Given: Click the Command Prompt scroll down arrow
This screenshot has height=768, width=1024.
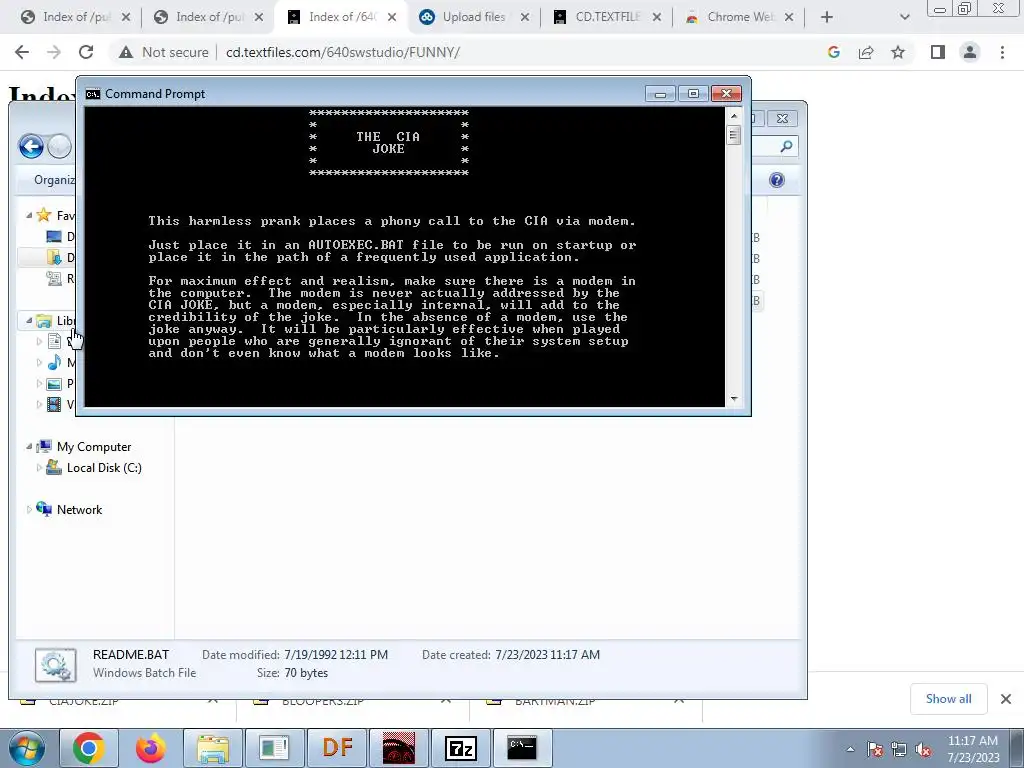Looking at the screenshot, I should click(734, 398).
